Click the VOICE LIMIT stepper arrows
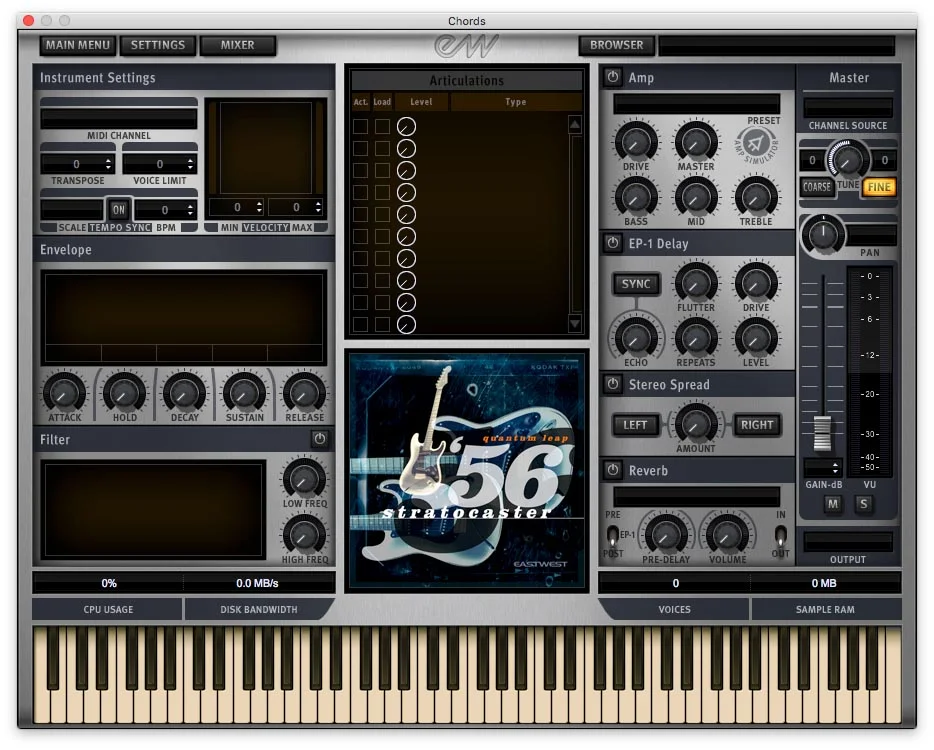 click(x=190, y=163)
